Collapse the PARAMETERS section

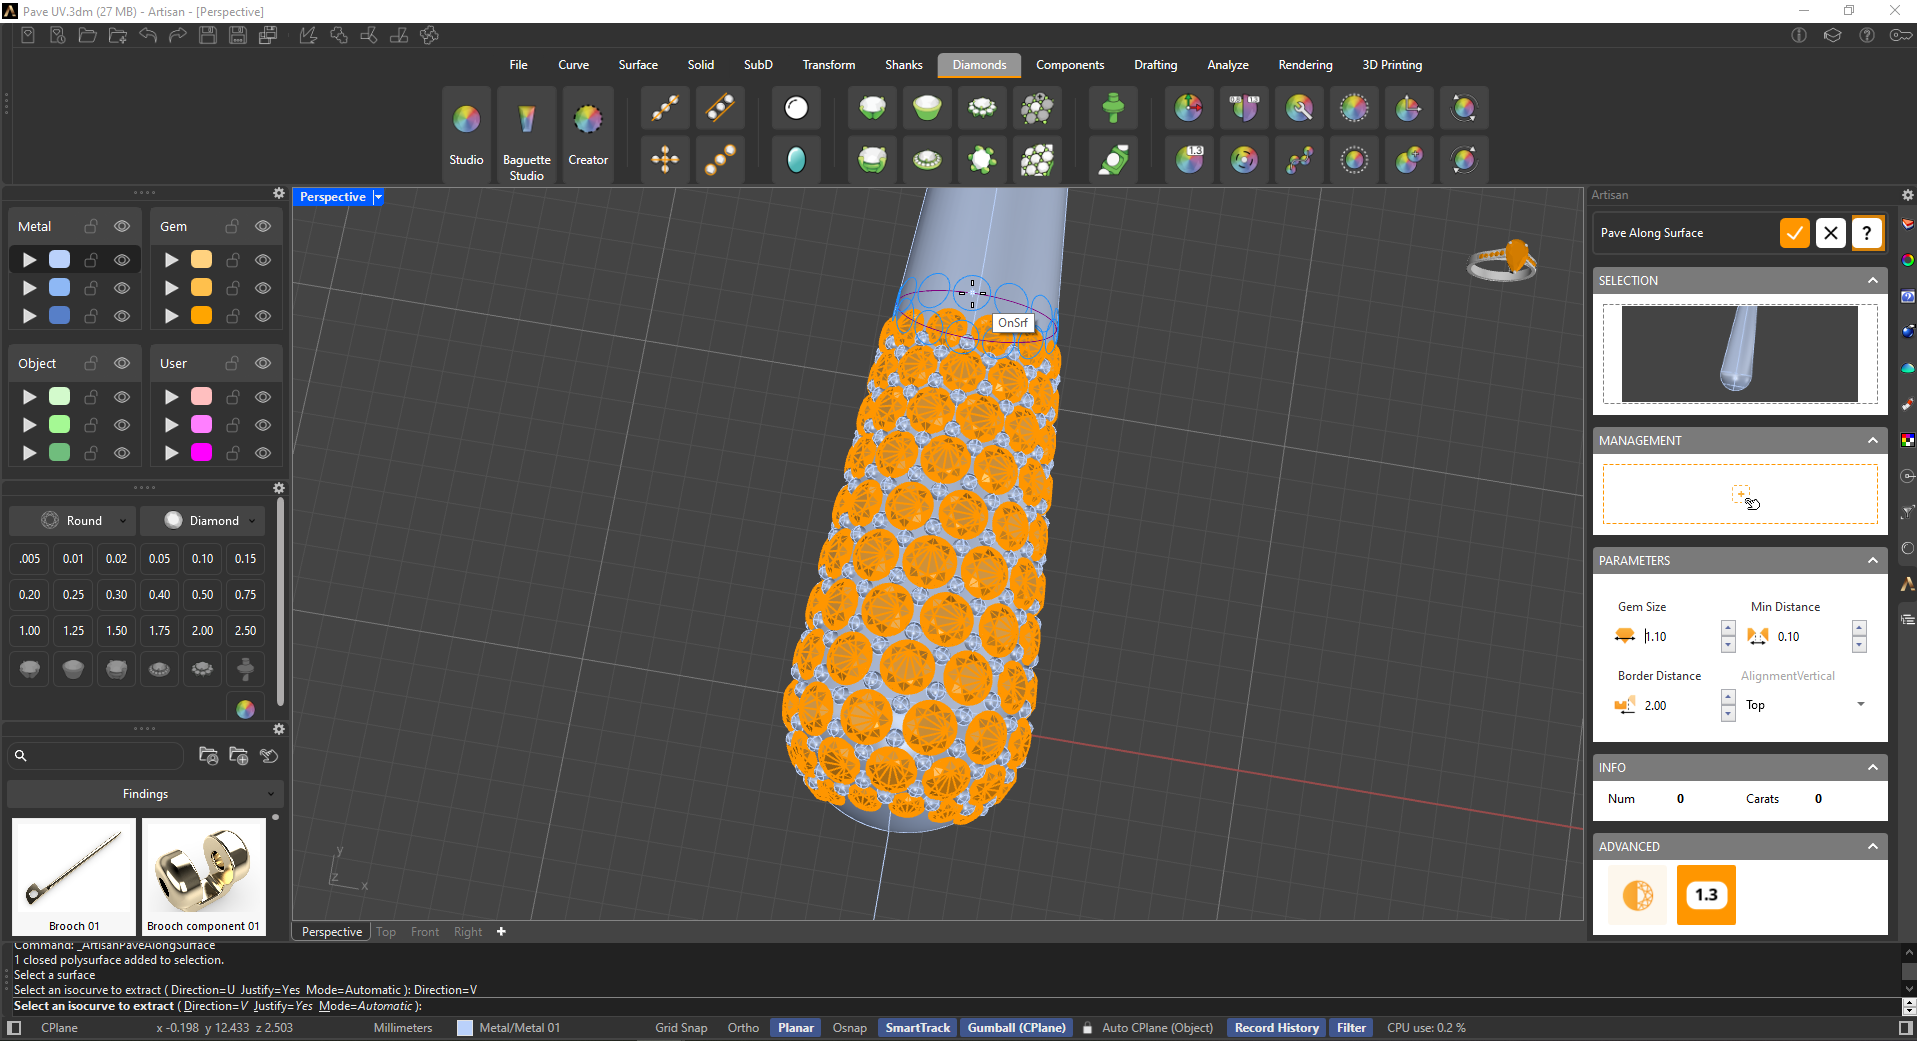1873,561
